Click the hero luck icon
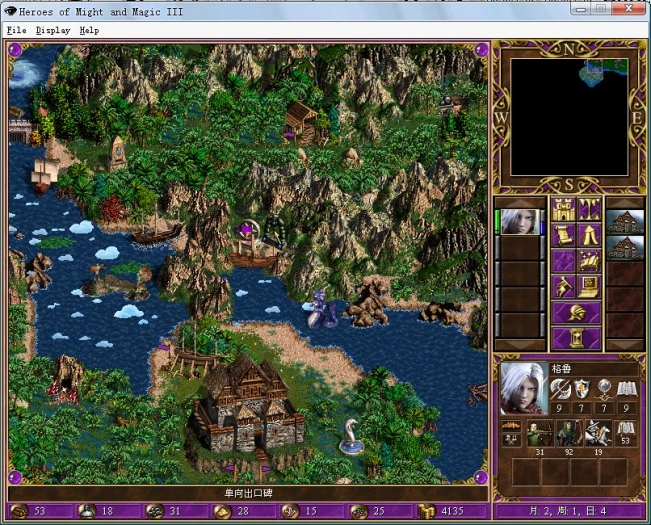Viewport: 651px width, 525px height. [x=511, y=440]
